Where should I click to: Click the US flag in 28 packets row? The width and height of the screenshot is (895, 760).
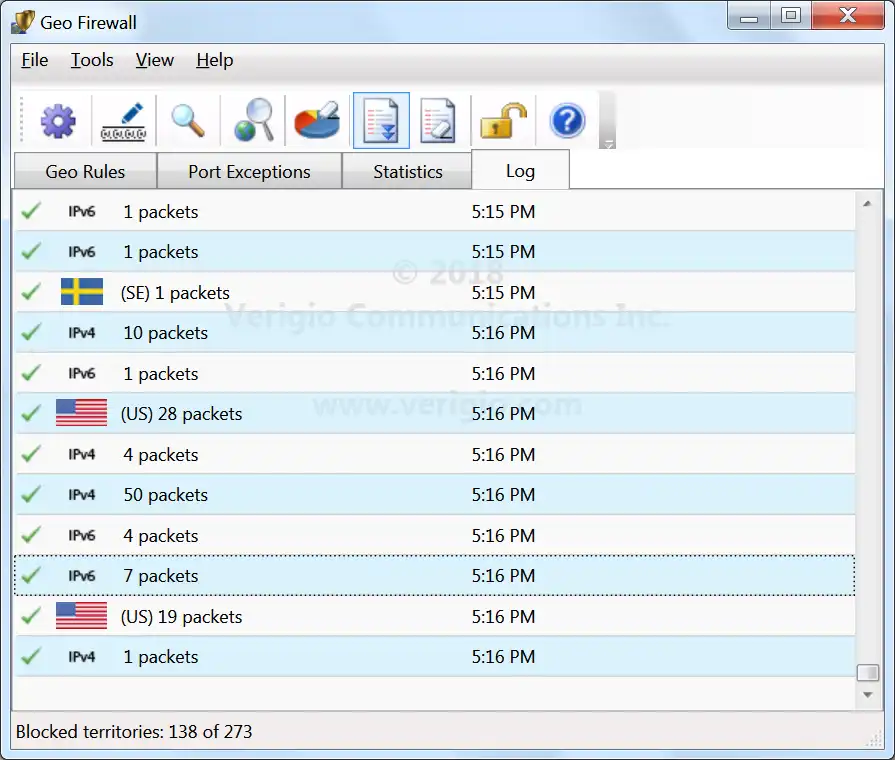tap(82, 413)
